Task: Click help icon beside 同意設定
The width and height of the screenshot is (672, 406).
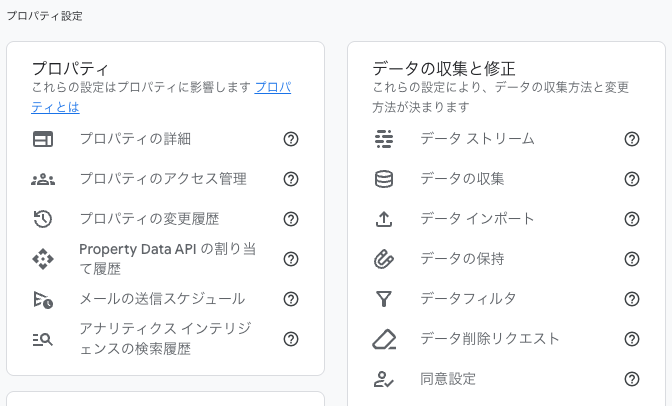Action: click(x=632, y=379)
